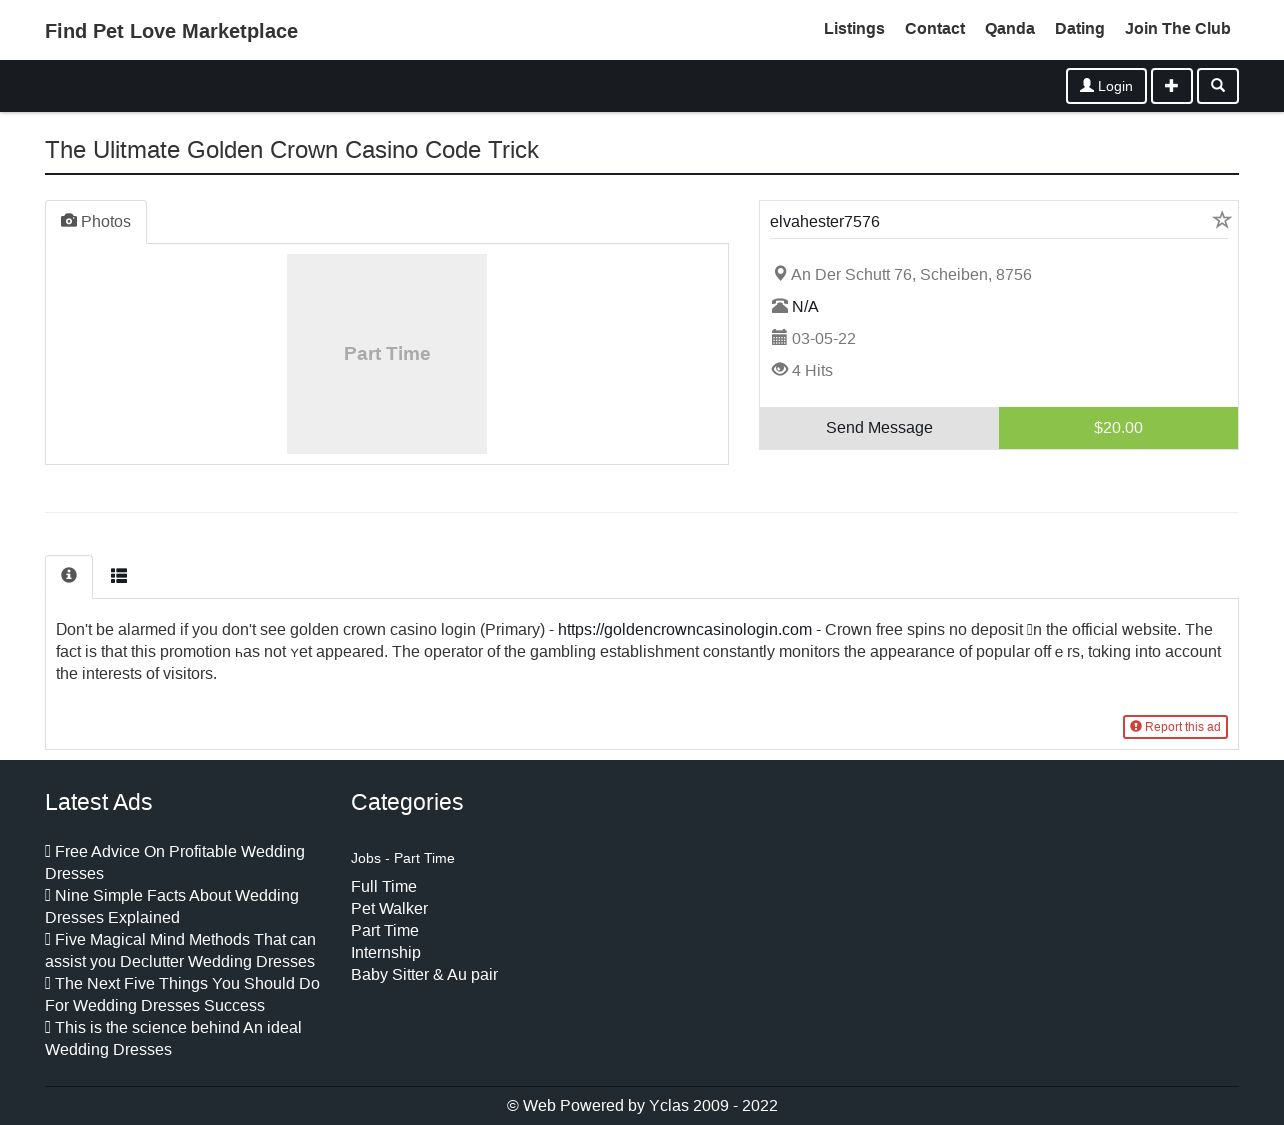Screen dimensions: 1284x1125
Task: Navigate to Dating
Action: coord(1080,29)
